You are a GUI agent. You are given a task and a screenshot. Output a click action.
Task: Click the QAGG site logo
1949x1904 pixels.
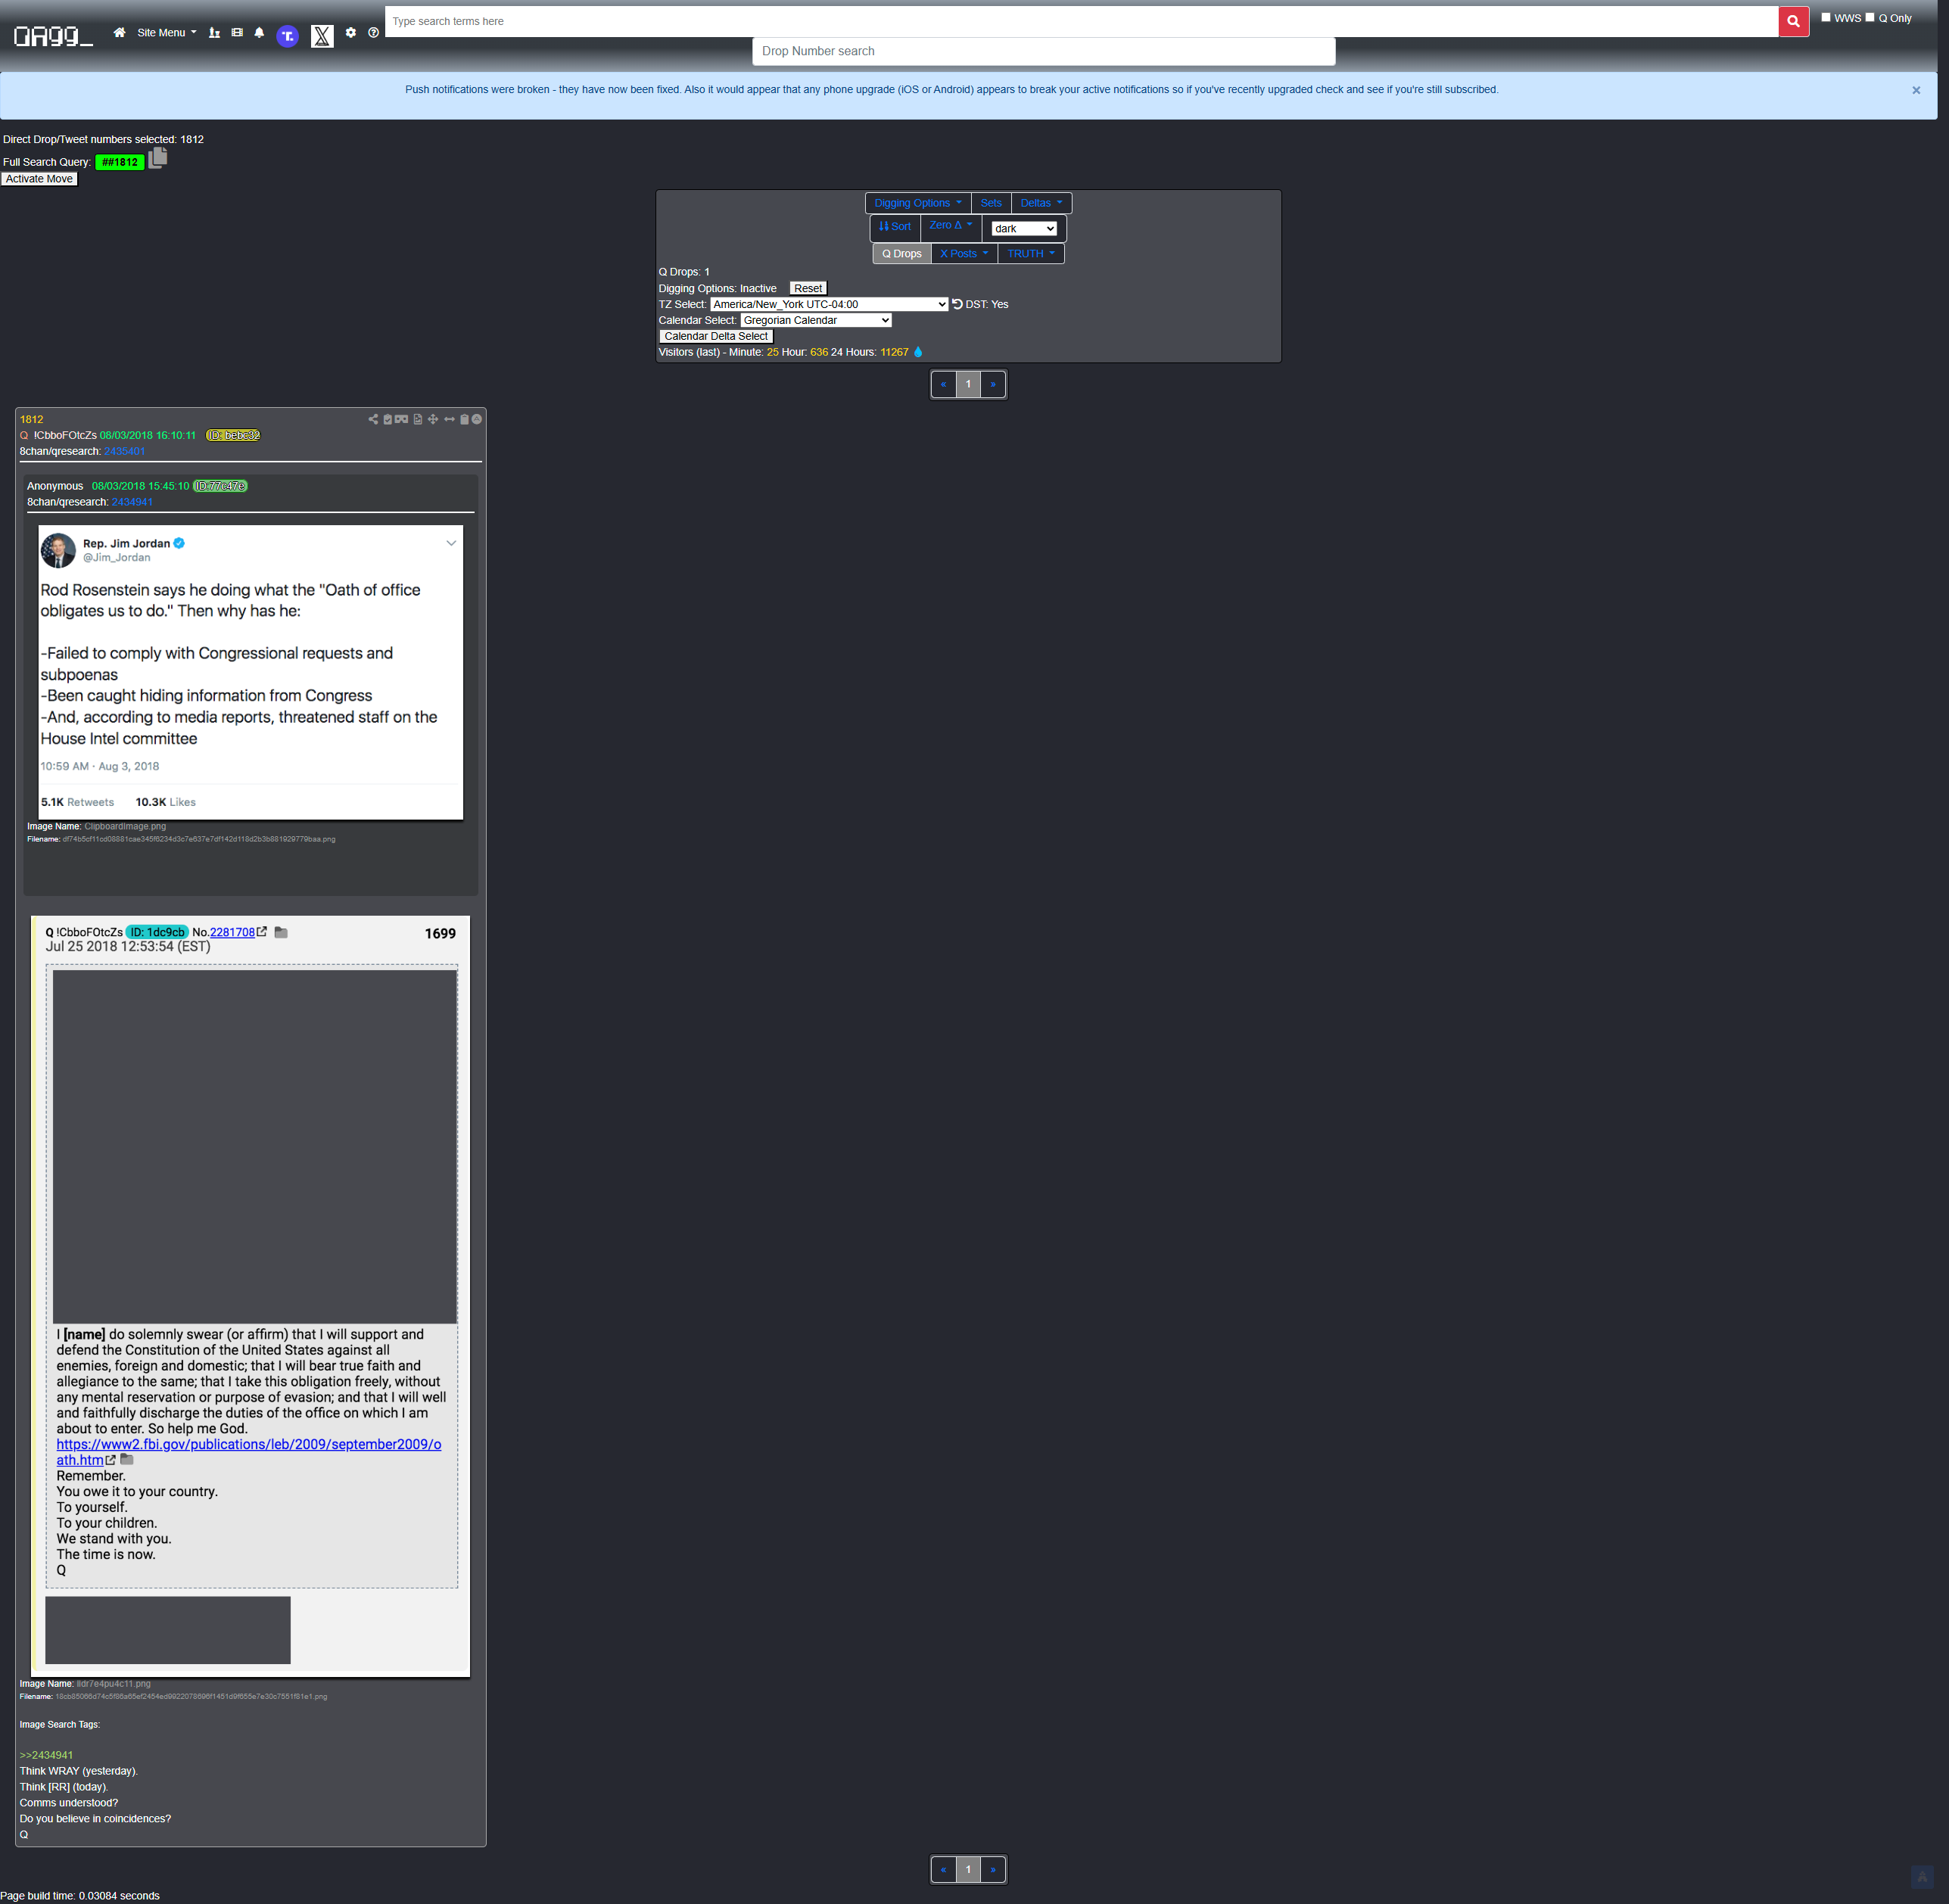pos(53,37)
